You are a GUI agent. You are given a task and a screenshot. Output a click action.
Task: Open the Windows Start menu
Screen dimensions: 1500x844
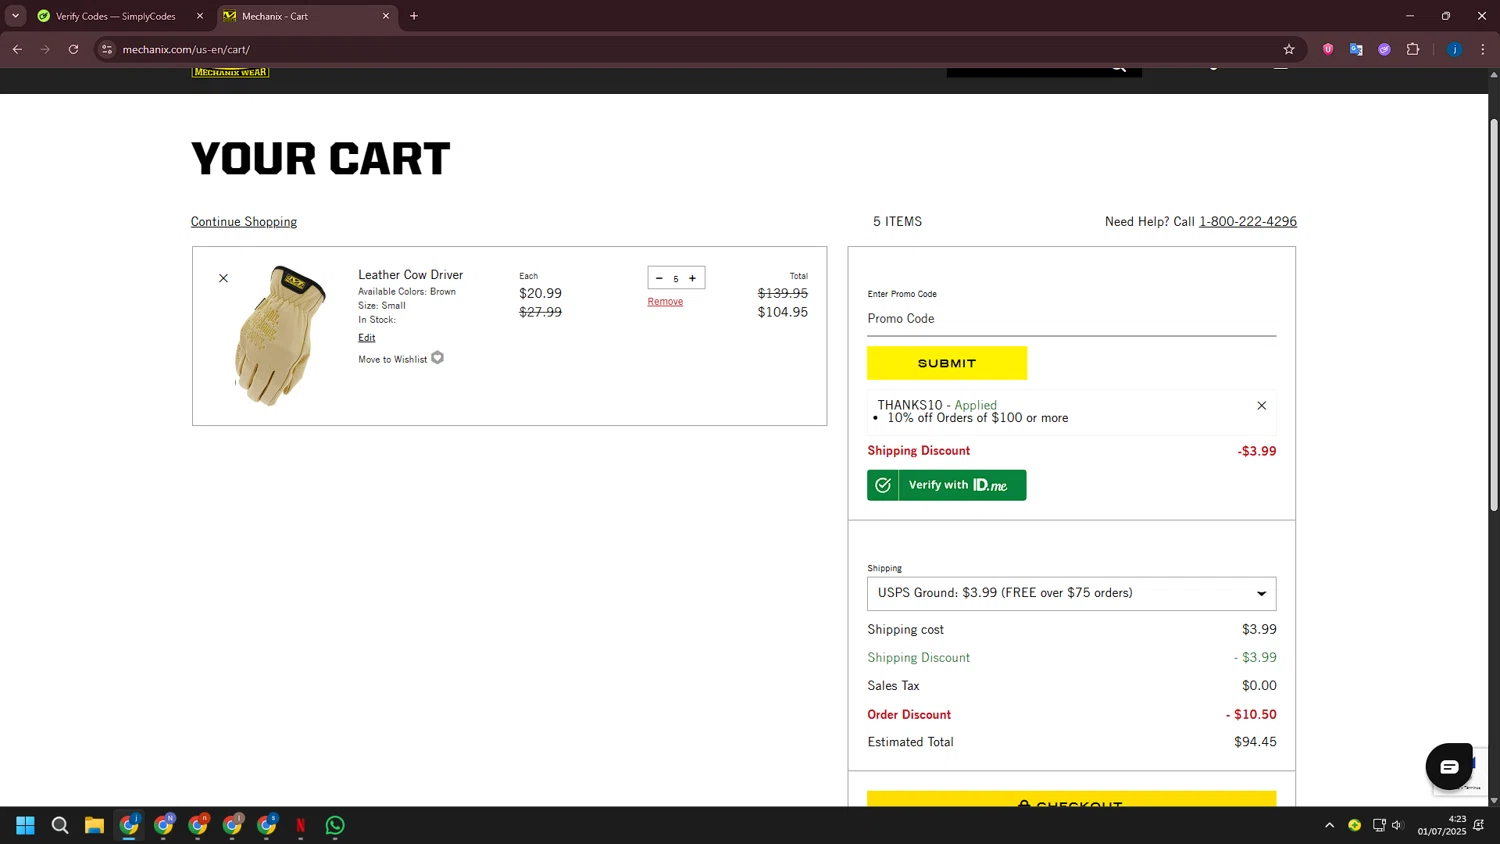(26, 825)
